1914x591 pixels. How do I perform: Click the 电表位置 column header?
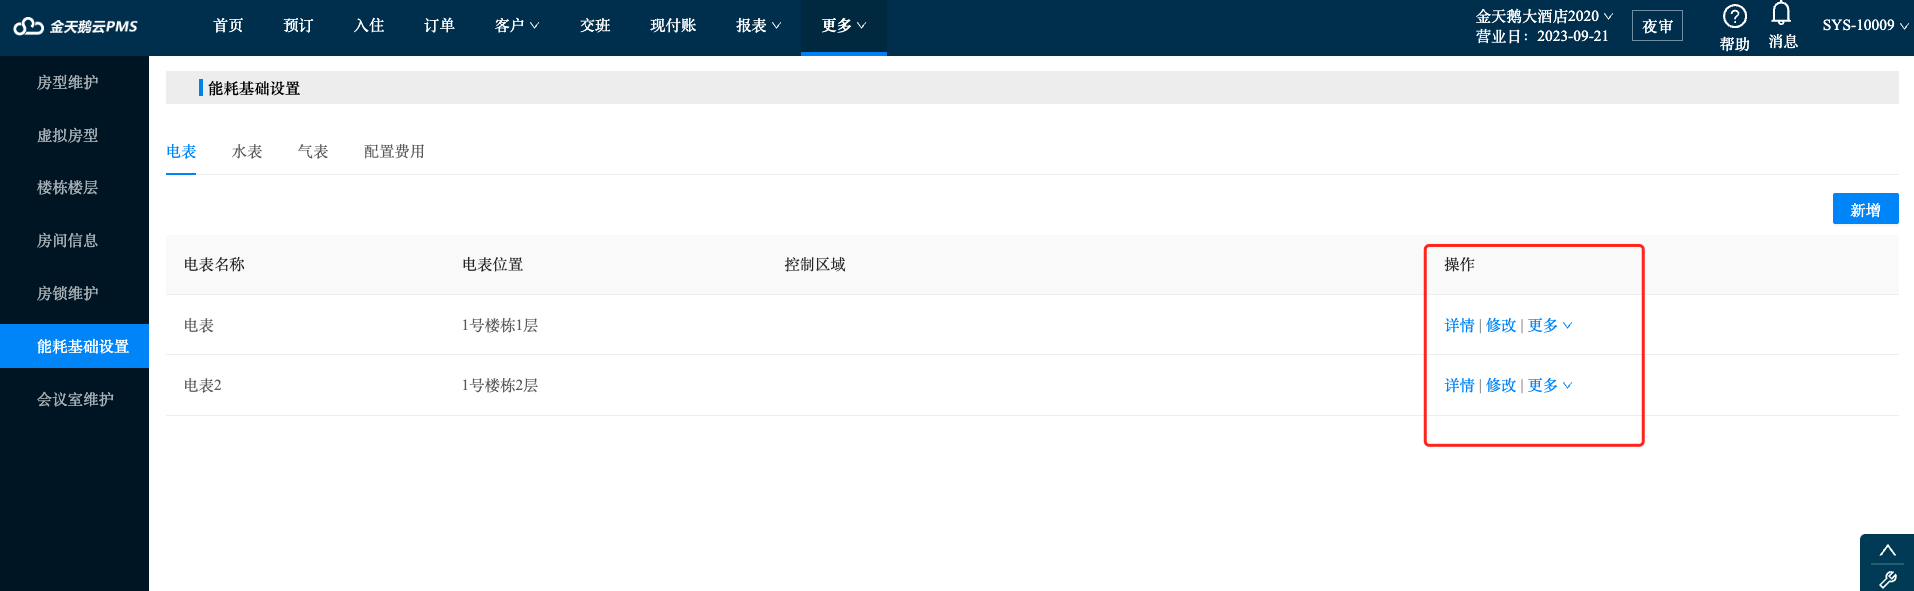tap(492, 265)
